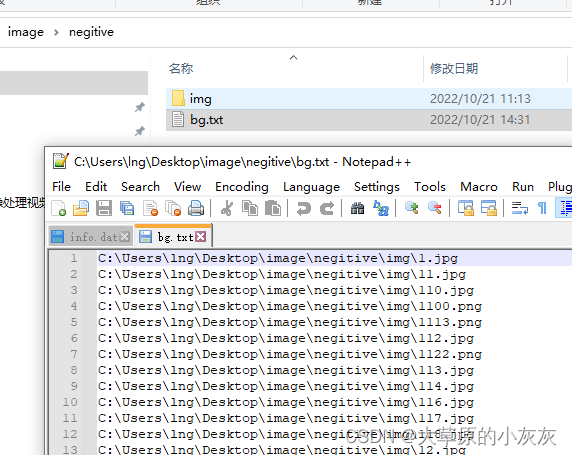Close the bg.txt tab
The width and height of the screenshot is (572, 455).
[201, 237]
